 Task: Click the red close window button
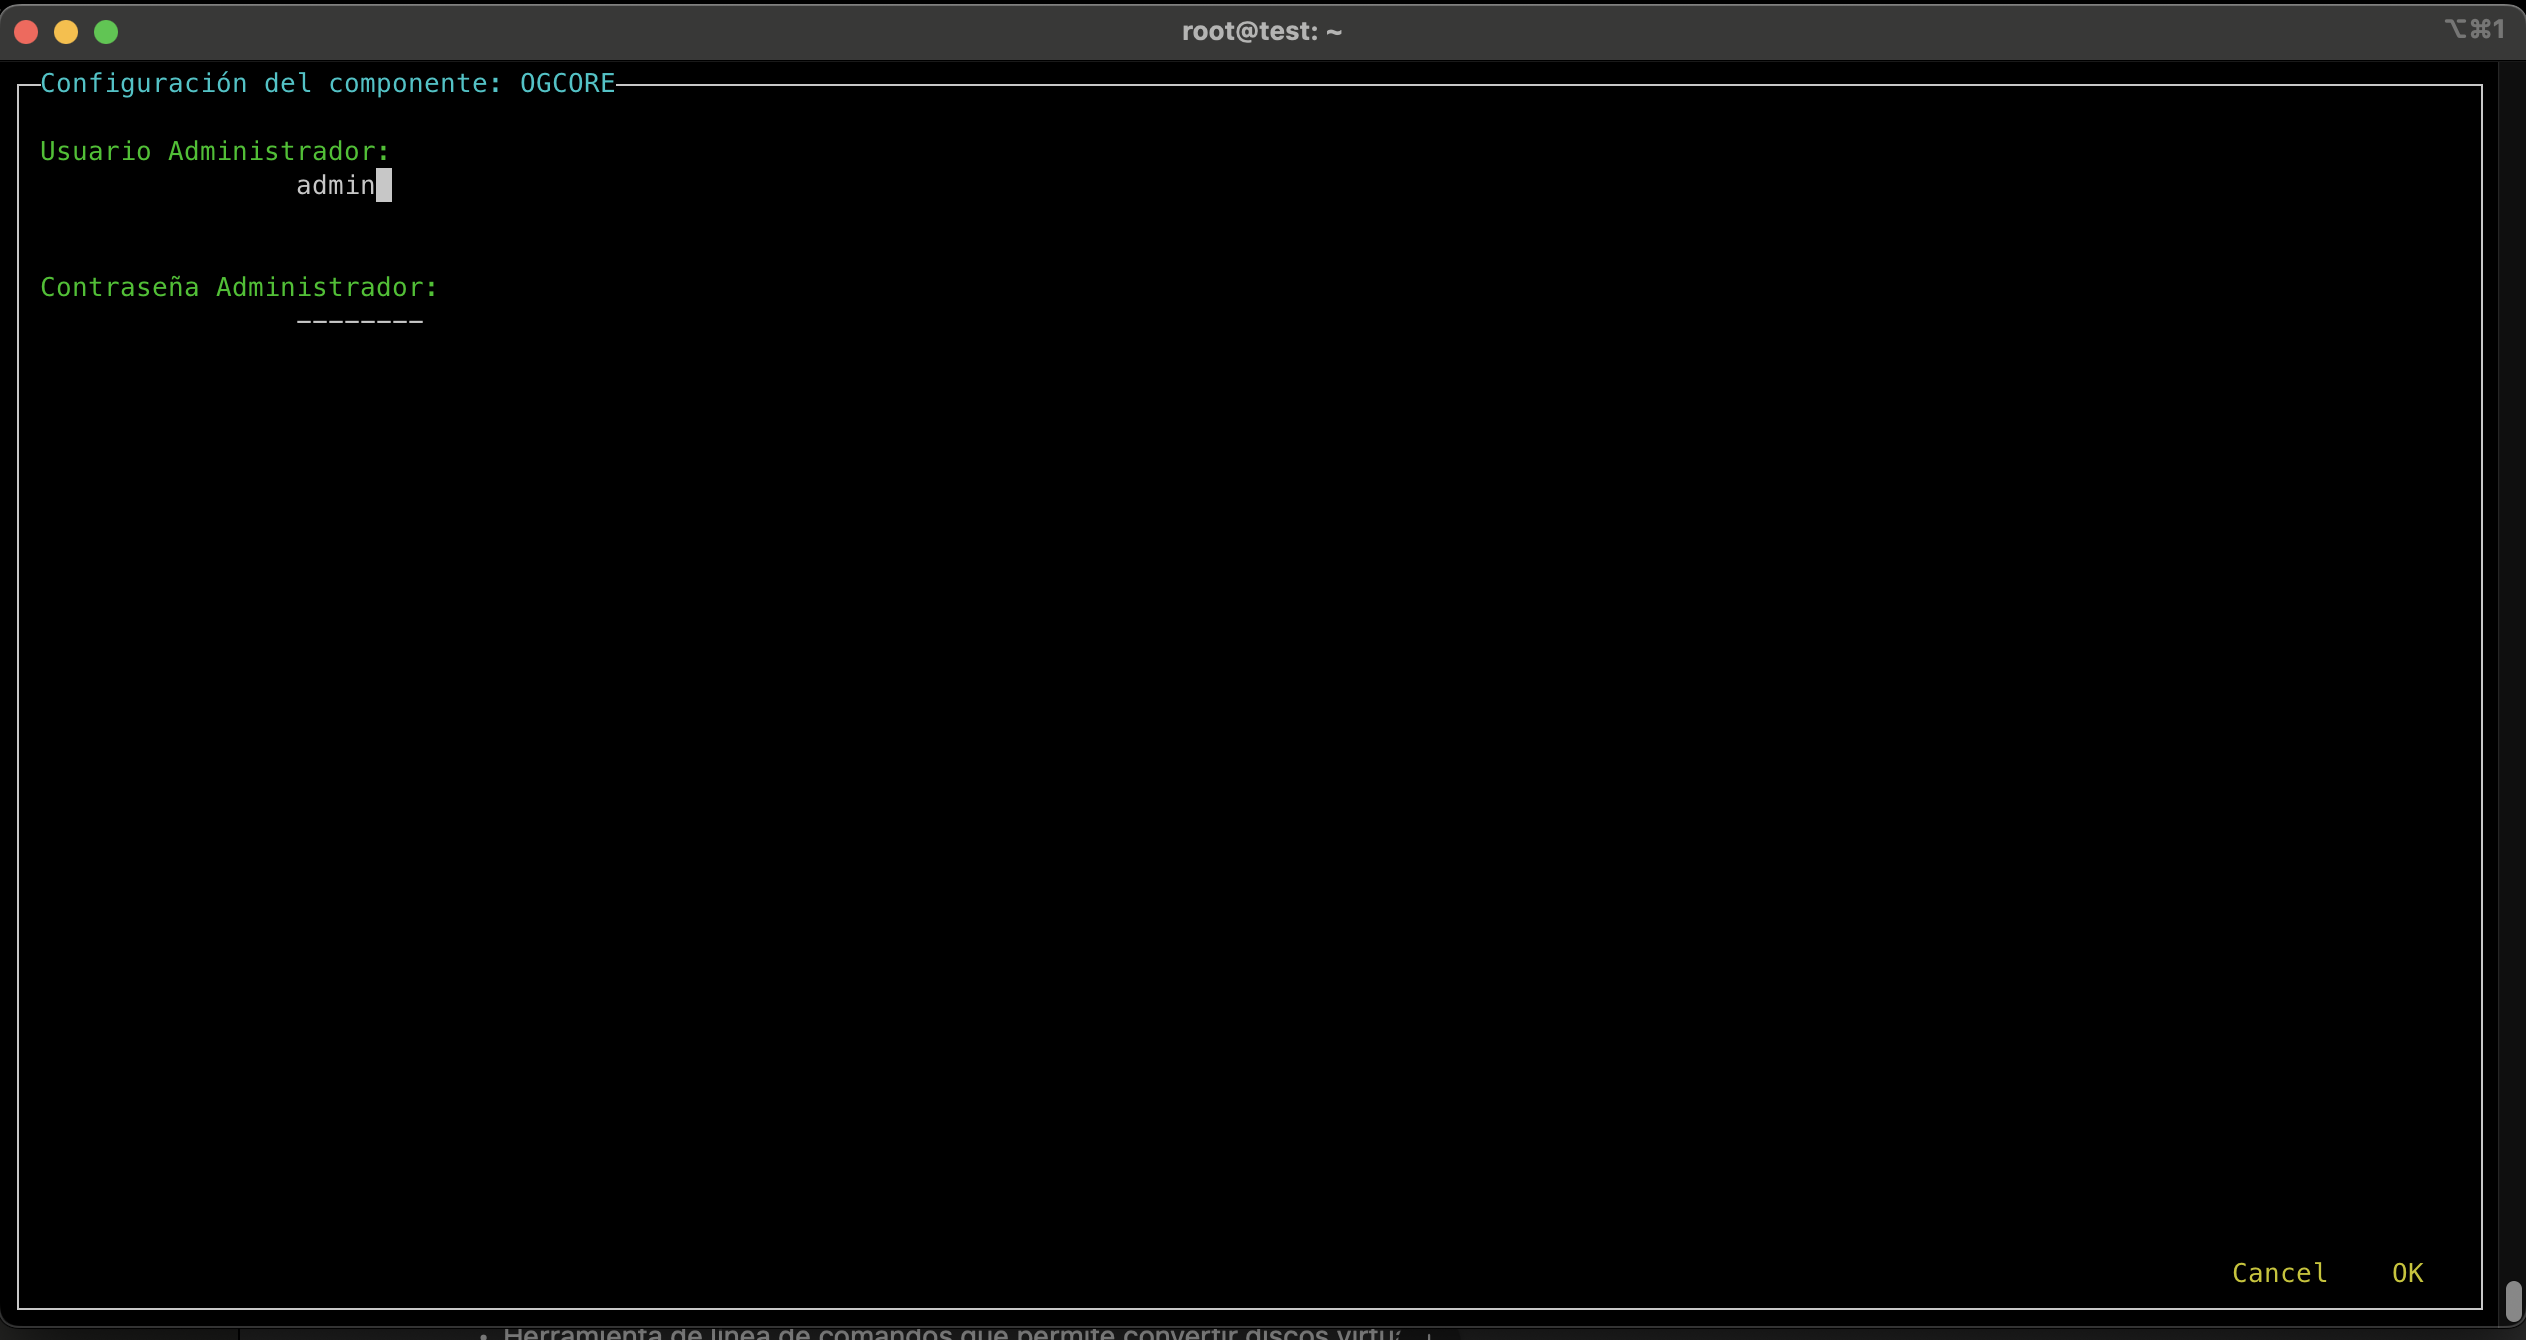point(27,32)
